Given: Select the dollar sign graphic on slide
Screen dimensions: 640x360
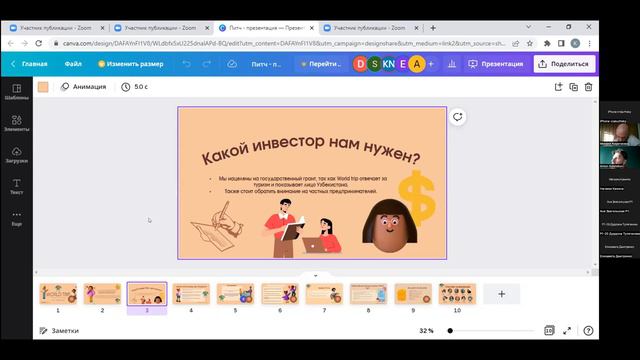Looking at the screenshot, I should click(x=417, y=198).
